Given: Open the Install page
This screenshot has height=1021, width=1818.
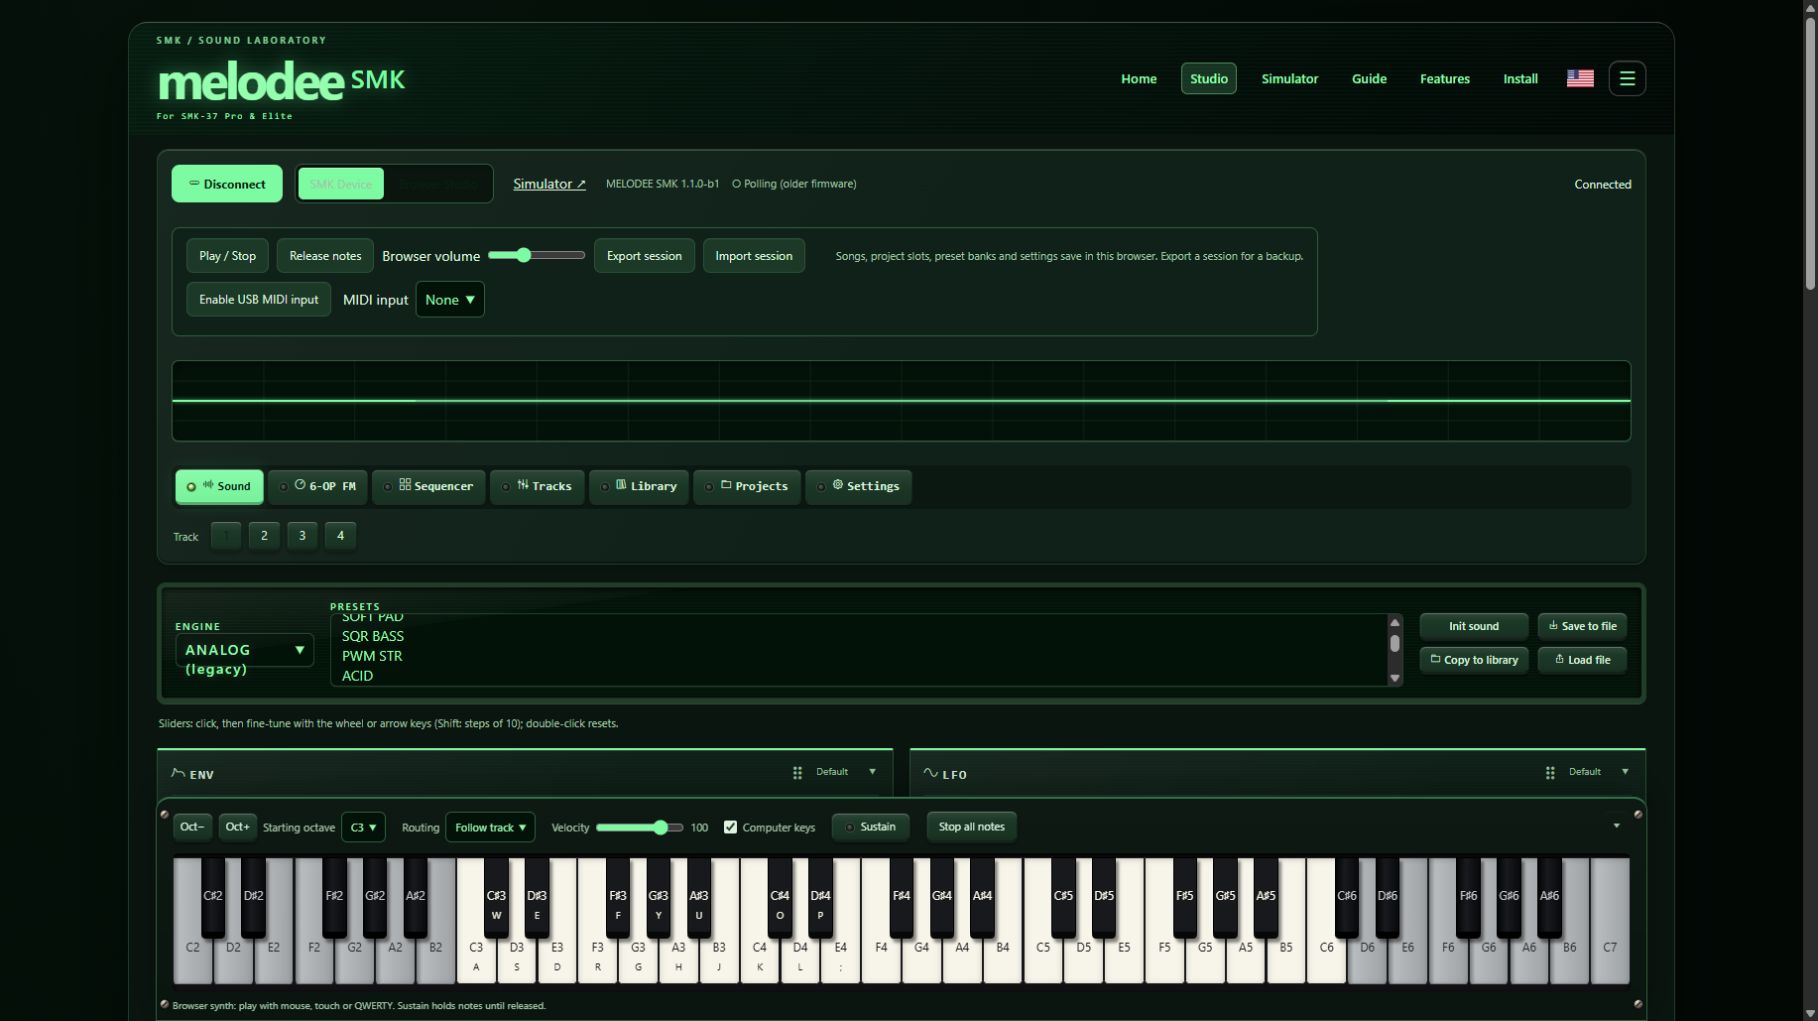Looking at the screenshot, I should pyautogui.click(x=1520, y=79).
